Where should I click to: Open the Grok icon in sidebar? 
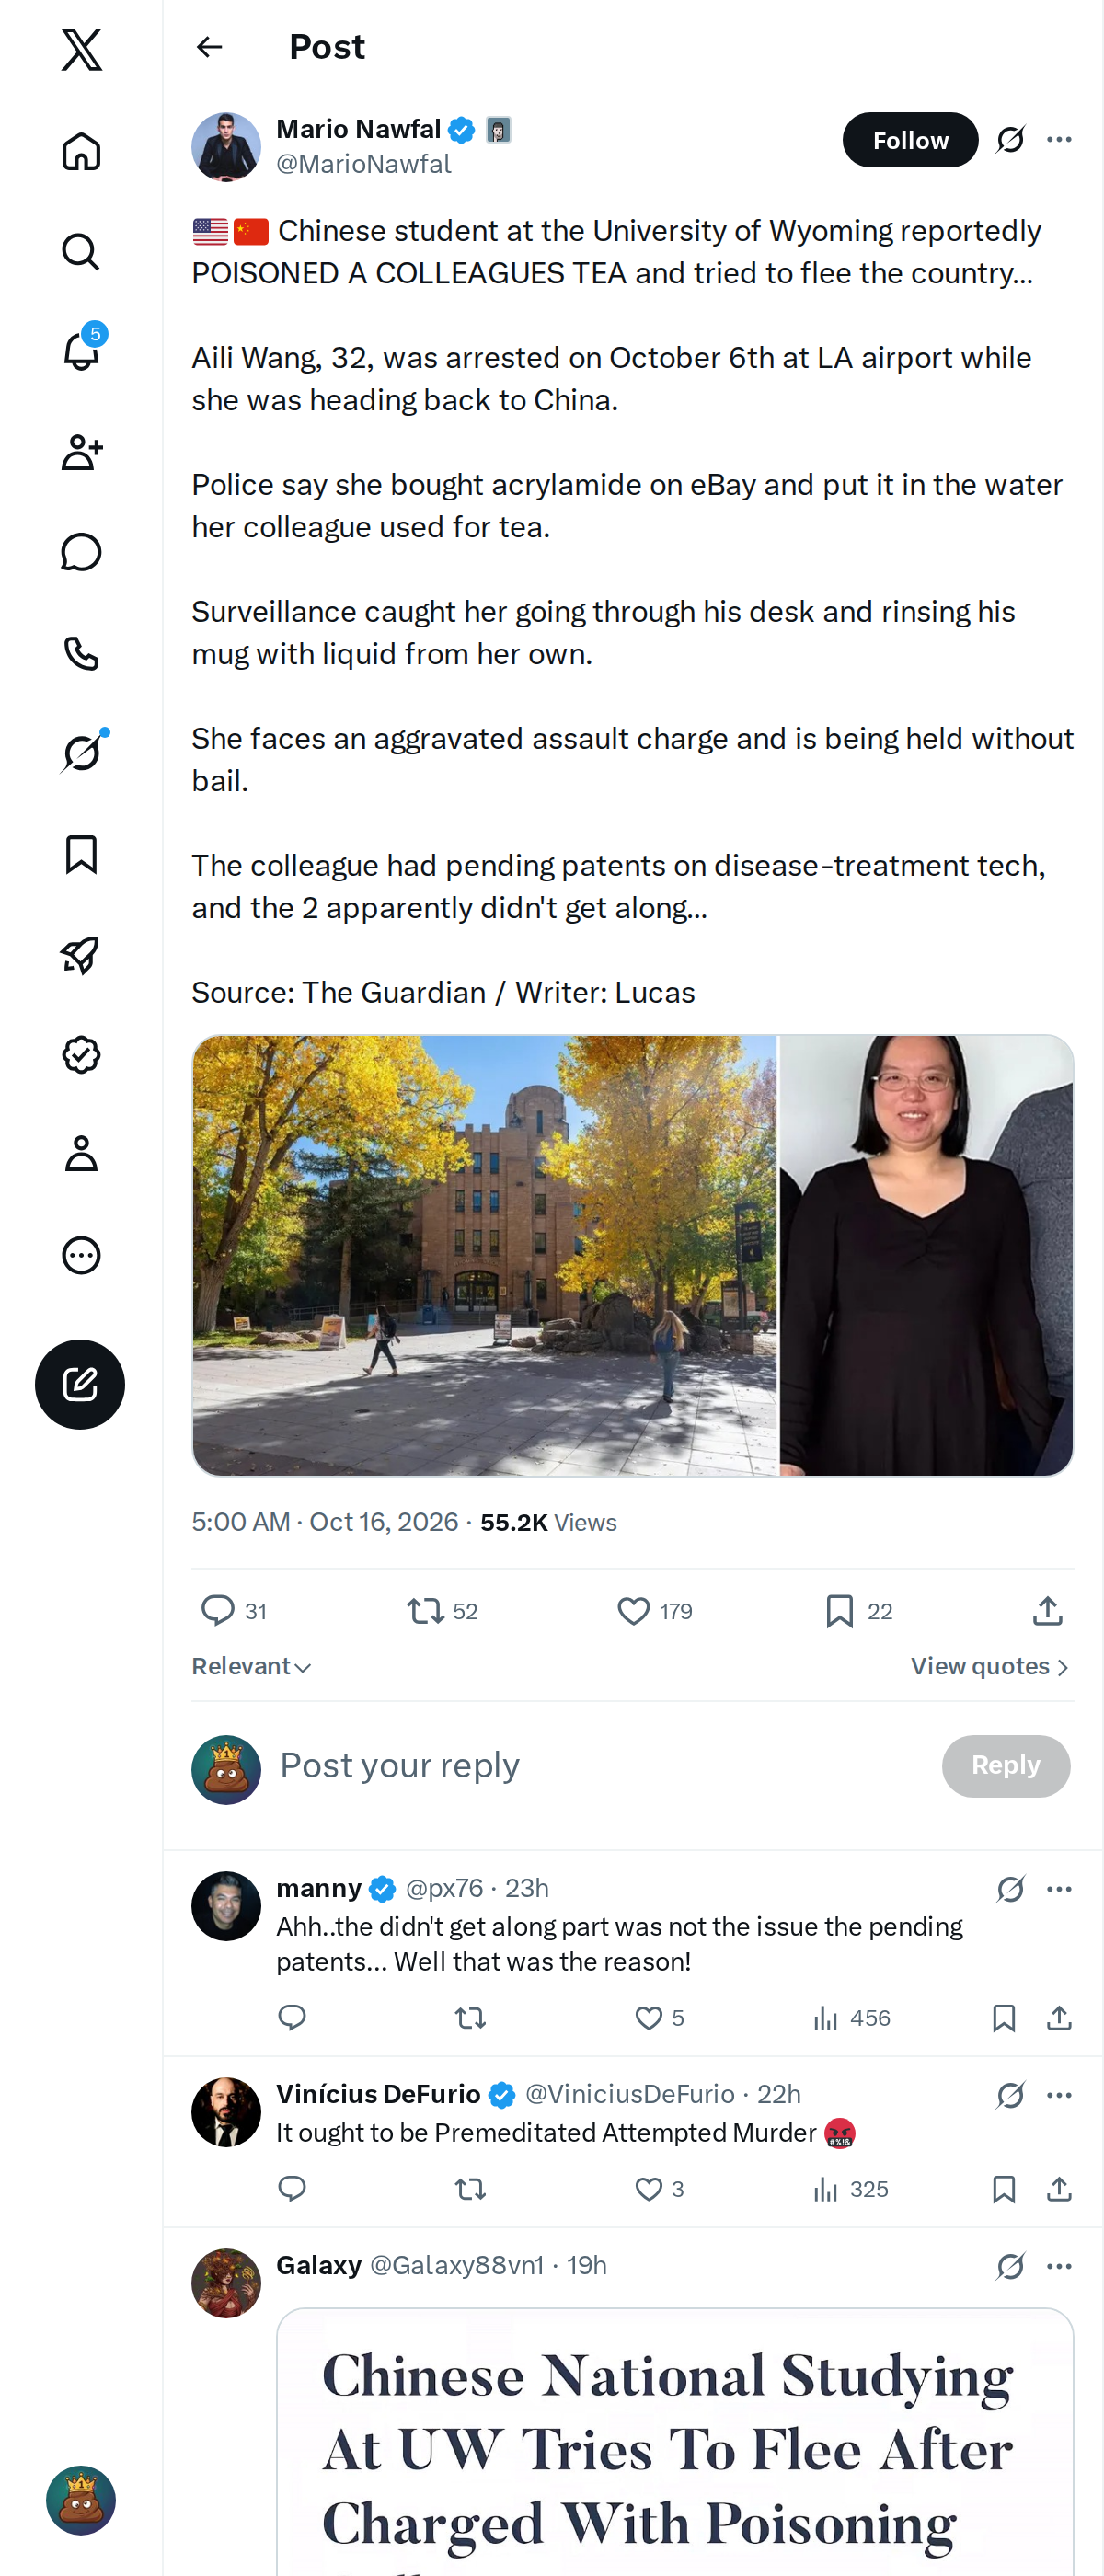81,752
